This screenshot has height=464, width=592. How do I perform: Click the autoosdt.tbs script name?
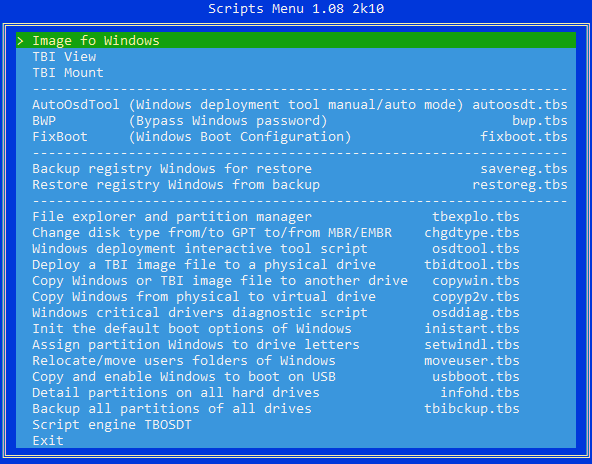point(520,105)
